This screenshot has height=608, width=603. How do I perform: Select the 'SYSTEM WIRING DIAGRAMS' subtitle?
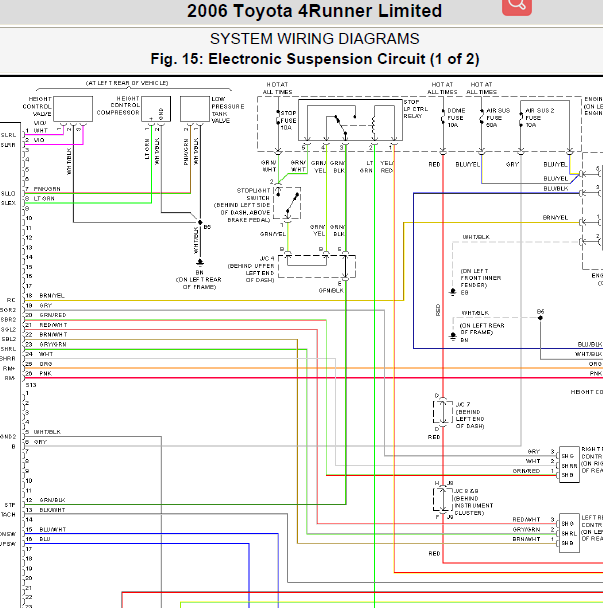pyautogui.click(x=314, y=39)
